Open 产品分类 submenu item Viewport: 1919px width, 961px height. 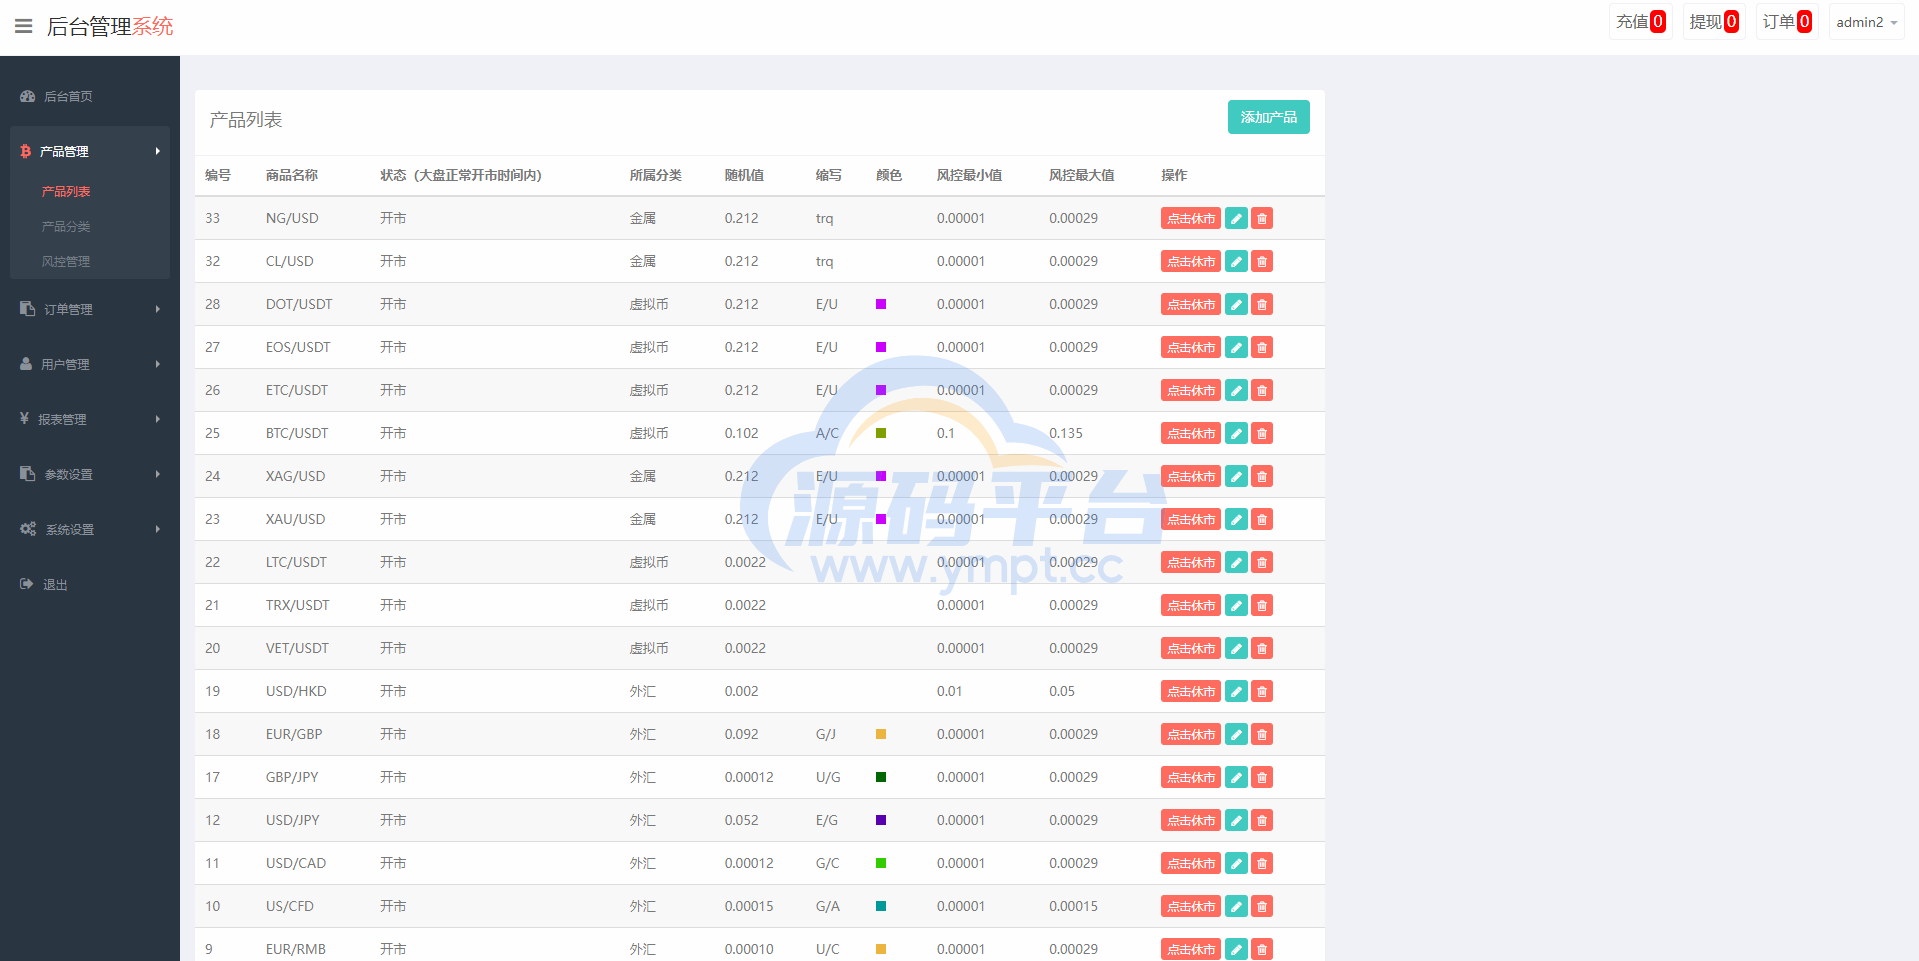pos(66,226)
